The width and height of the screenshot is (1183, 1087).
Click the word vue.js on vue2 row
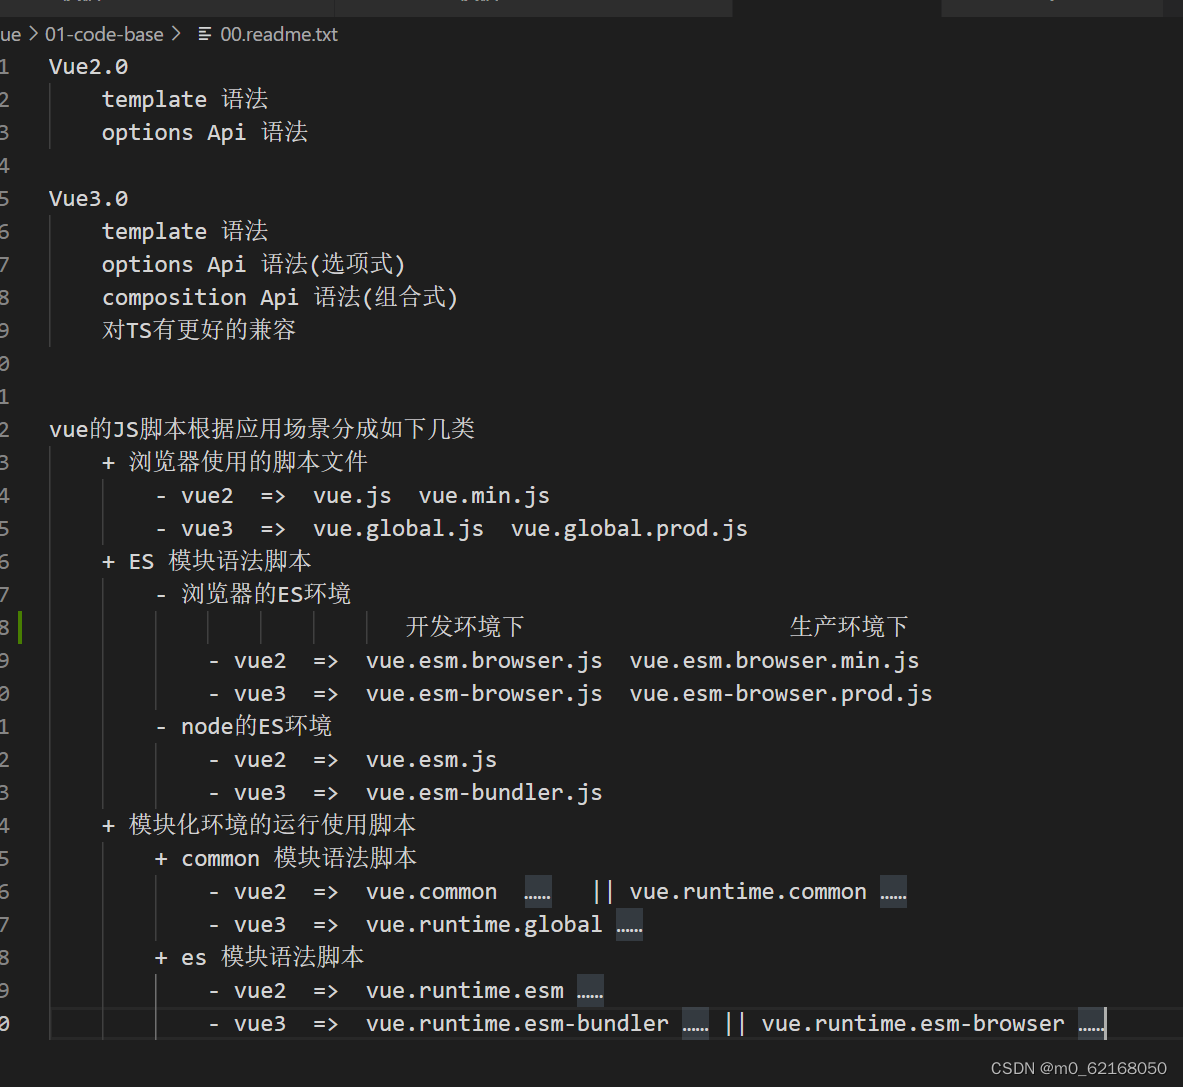(352, 496)
